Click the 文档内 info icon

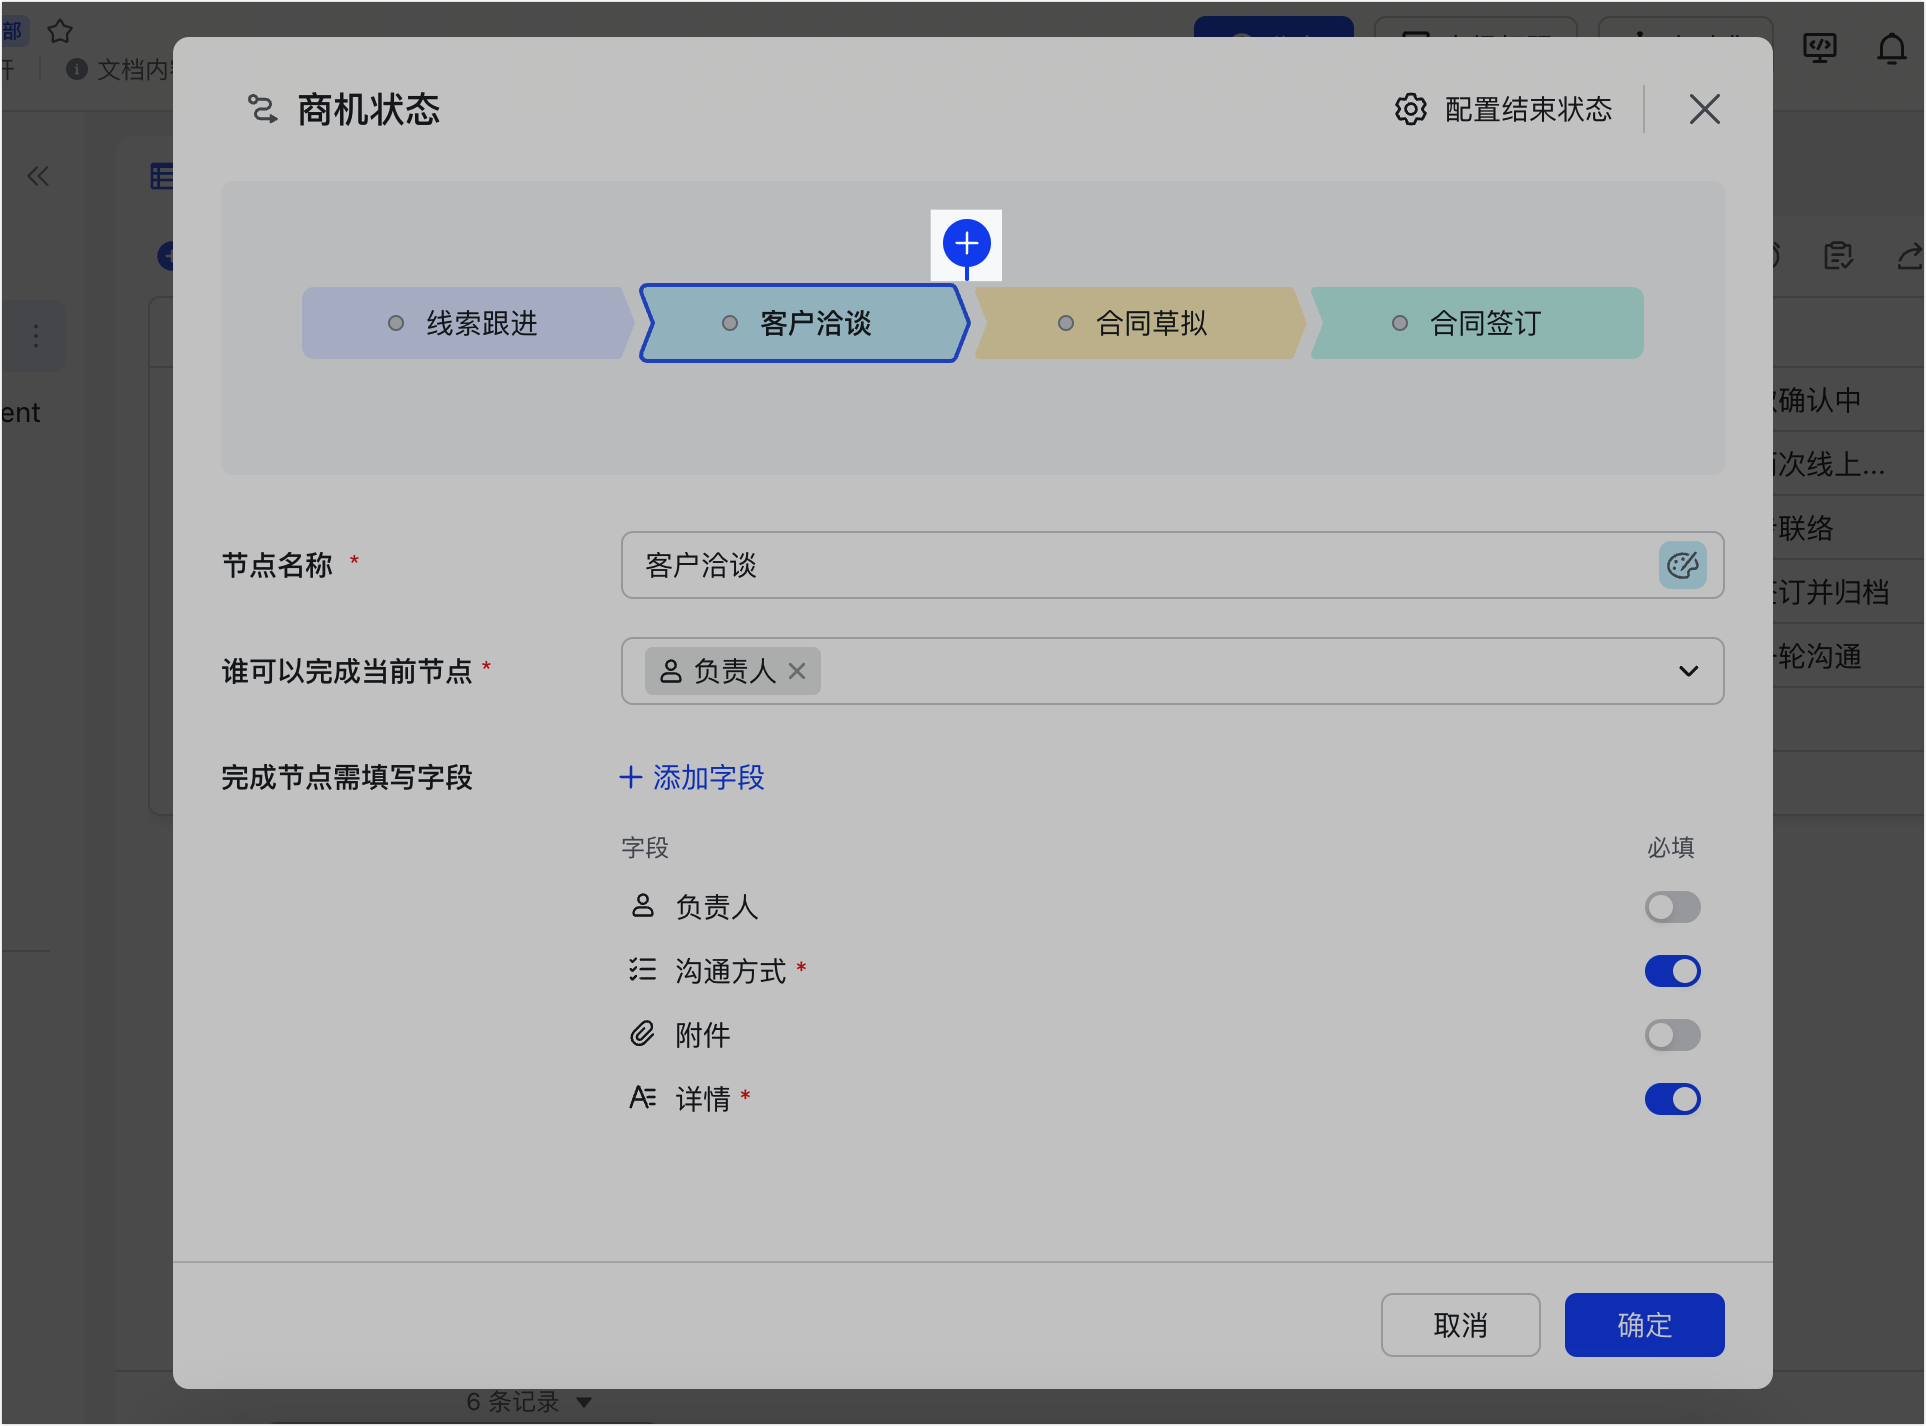(77, 69)
